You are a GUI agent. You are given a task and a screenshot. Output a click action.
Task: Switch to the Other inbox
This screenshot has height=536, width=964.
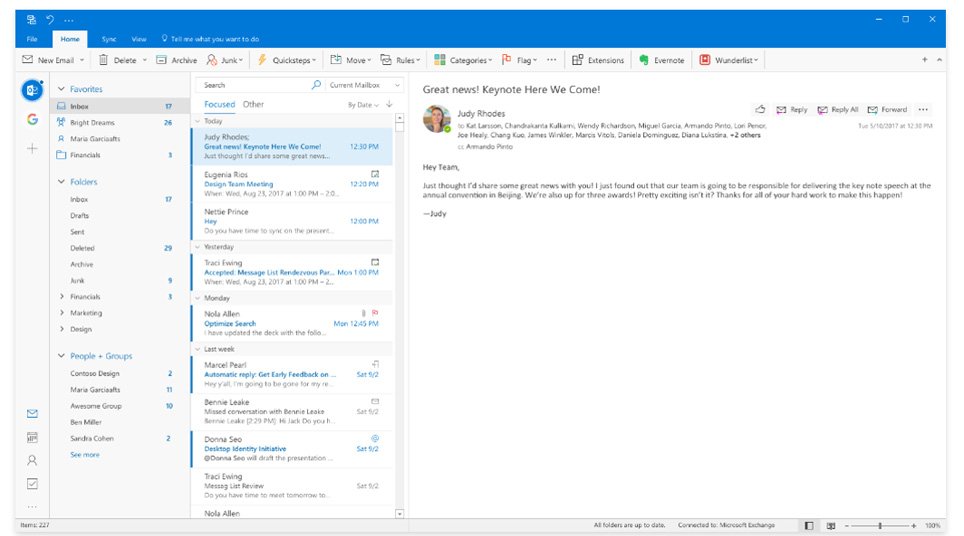[253, 104]
